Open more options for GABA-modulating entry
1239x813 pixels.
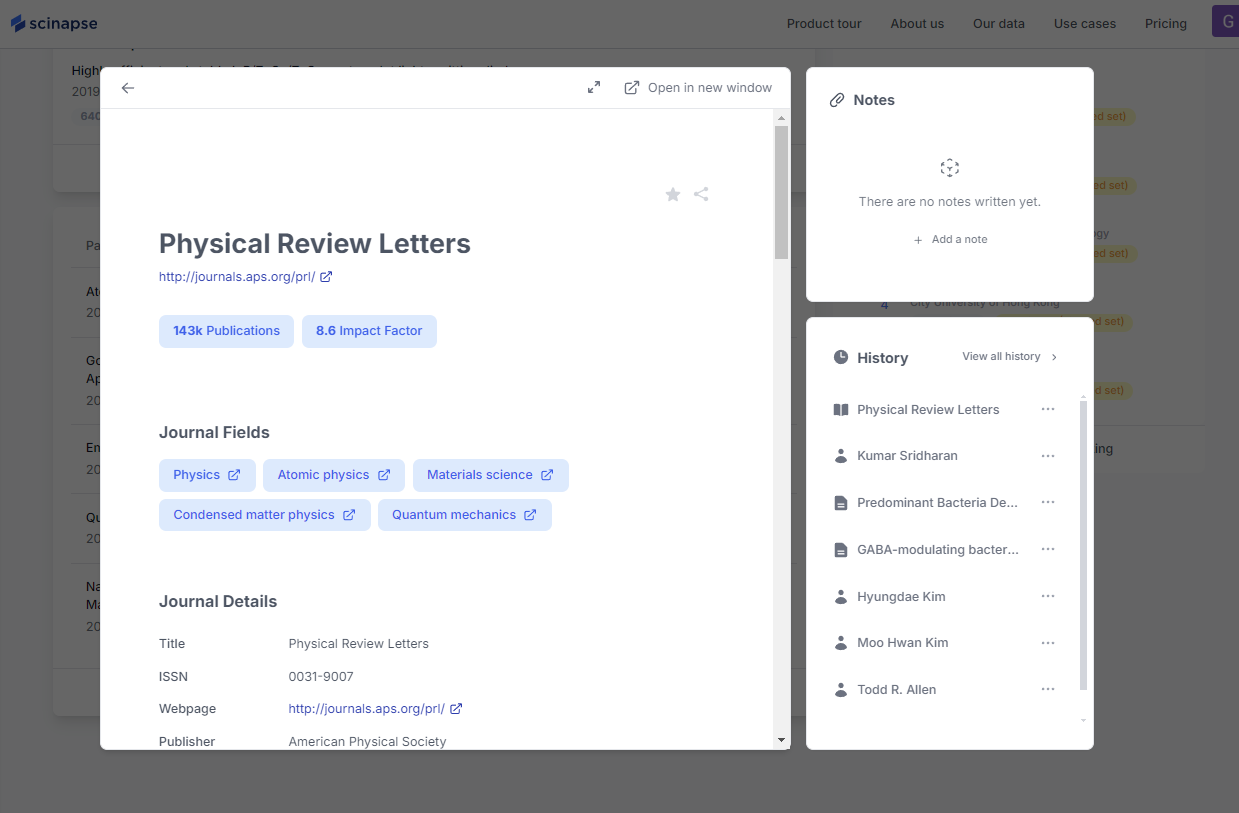(1048, 549)
